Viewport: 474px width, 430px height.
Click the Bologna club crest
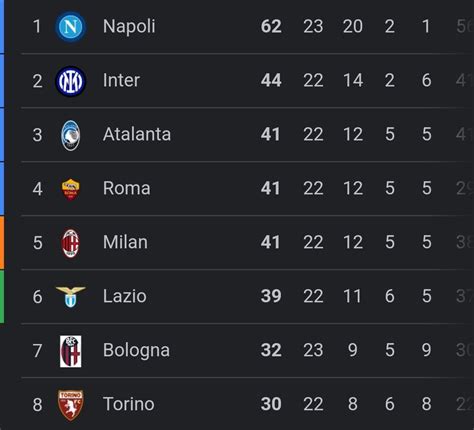(x=71, y=351)
